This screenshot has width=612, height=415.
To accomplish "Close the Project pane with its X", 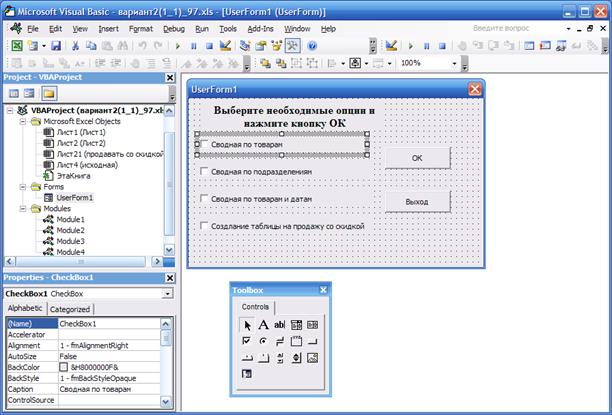I will (x=170, y=78).
